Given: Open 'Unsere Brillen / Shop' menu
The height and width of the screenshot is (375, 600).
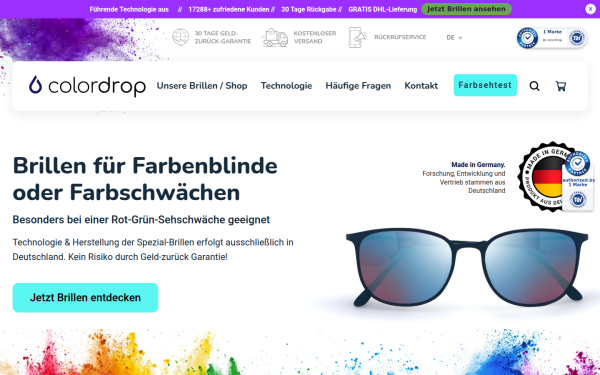Looking at the screenshot, I should tap(202, 86).
